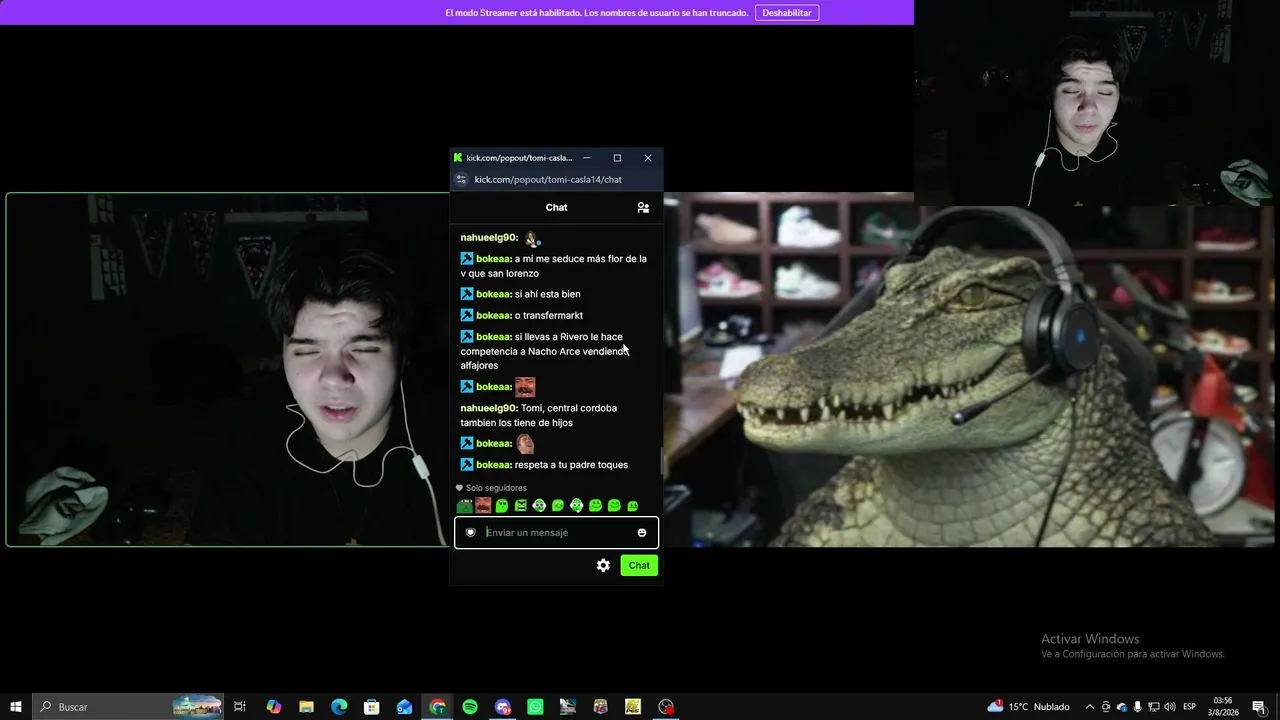Click the Meet Now camera tray icon

coord(1106,707)
